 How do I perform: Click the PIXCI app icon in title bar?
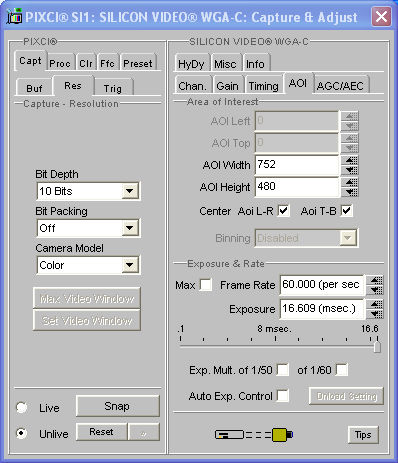coord(14,16)
